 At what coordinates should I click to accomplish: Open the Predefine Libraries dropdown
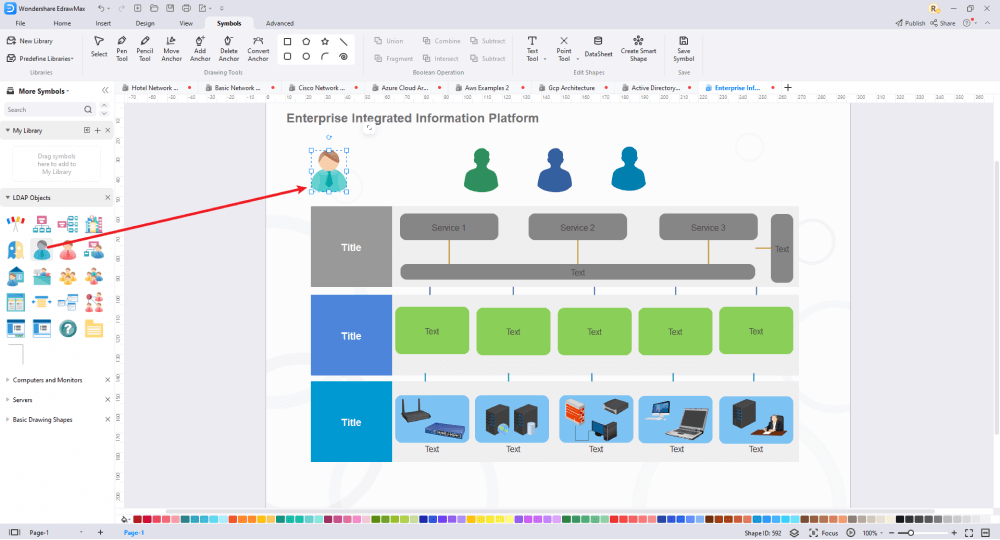(44, 58)
